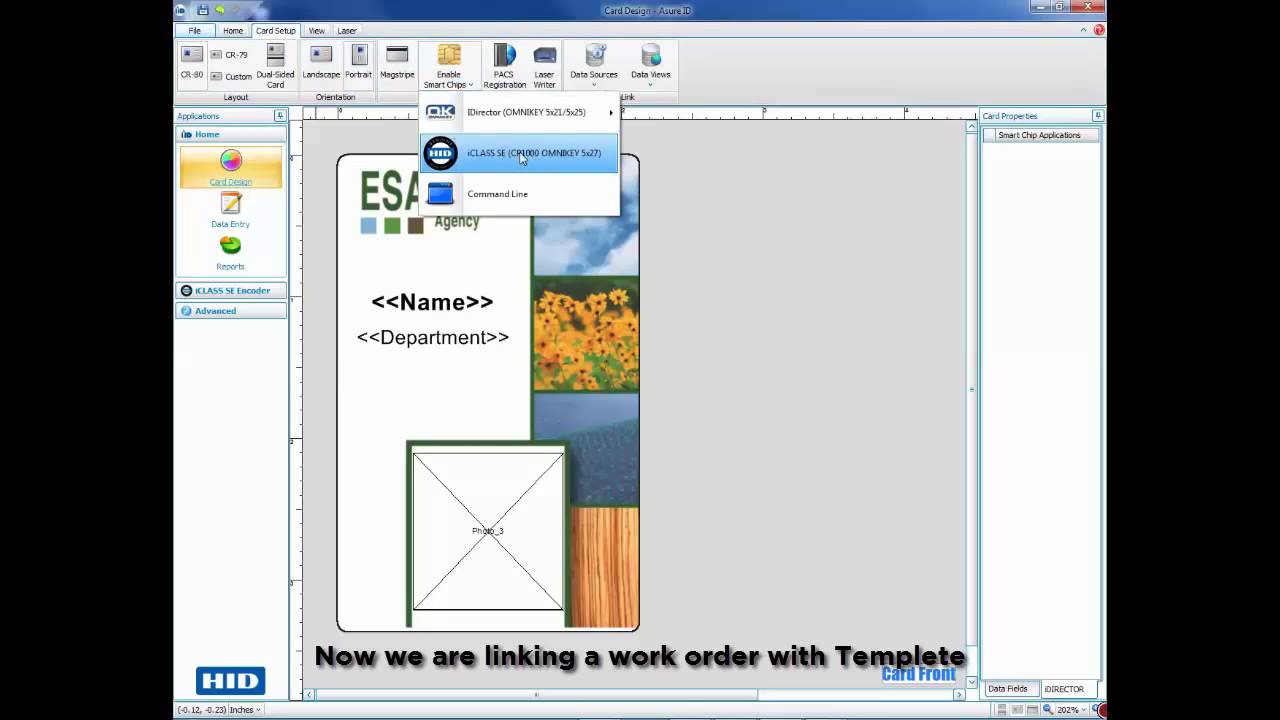The height and width of the screenshot is (720, 1280).
Task: Click vertical scrollbar down arrow
Action: tap(971, 682)
